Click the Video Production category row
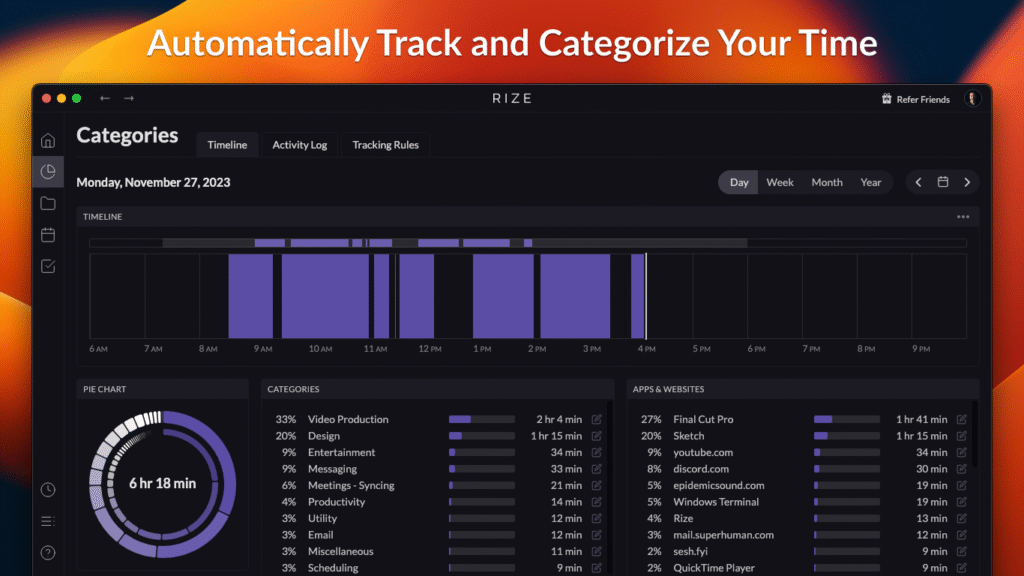1024x576 pixels. (x=438, y=419)
